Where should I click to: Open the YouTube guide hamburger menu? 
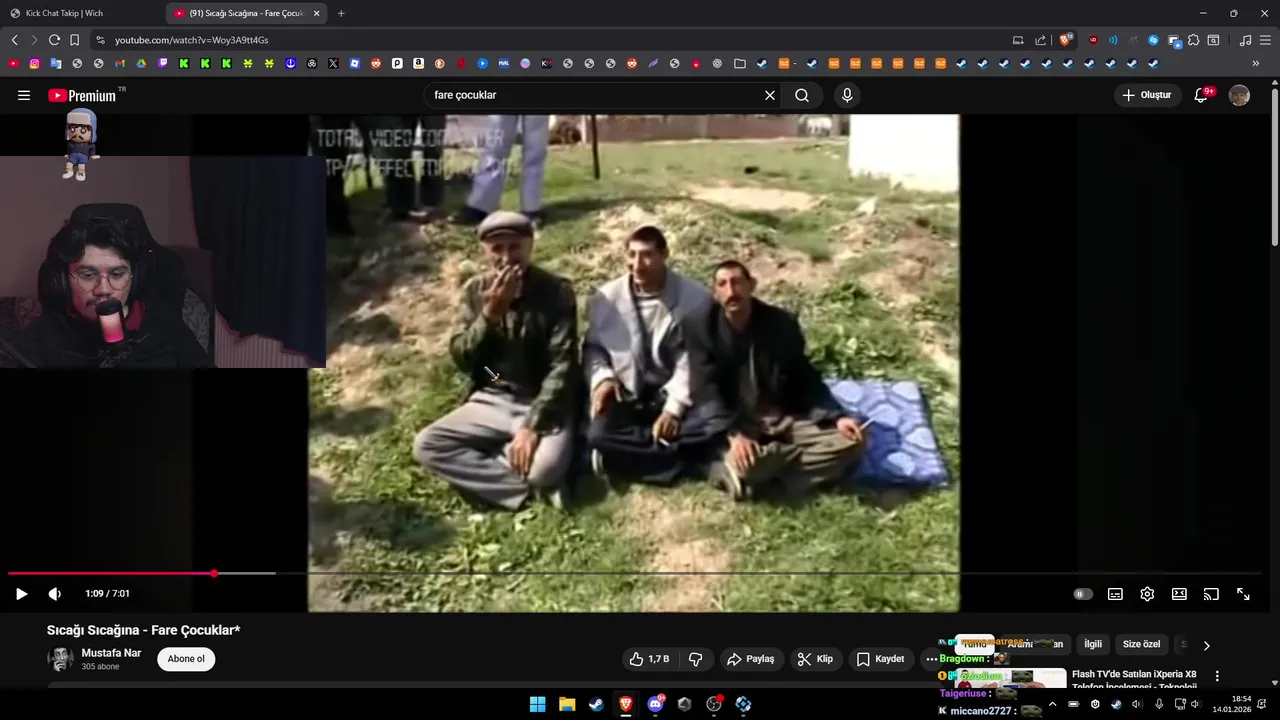pos(24,95)
